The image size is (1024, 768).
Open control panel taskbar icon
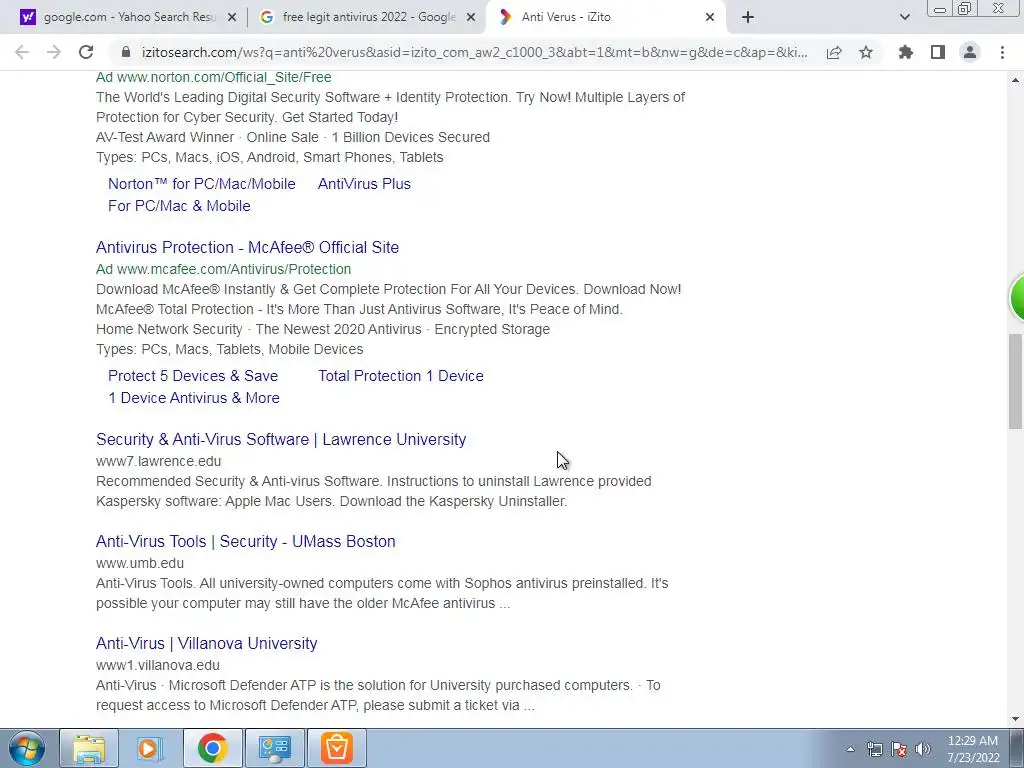(274, 748)
